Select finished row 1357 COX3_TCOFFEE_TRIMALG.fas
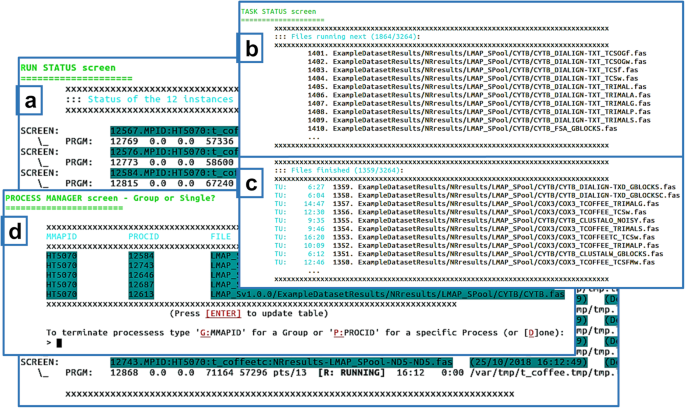685x408 pixels. click(x=467, y=204)
